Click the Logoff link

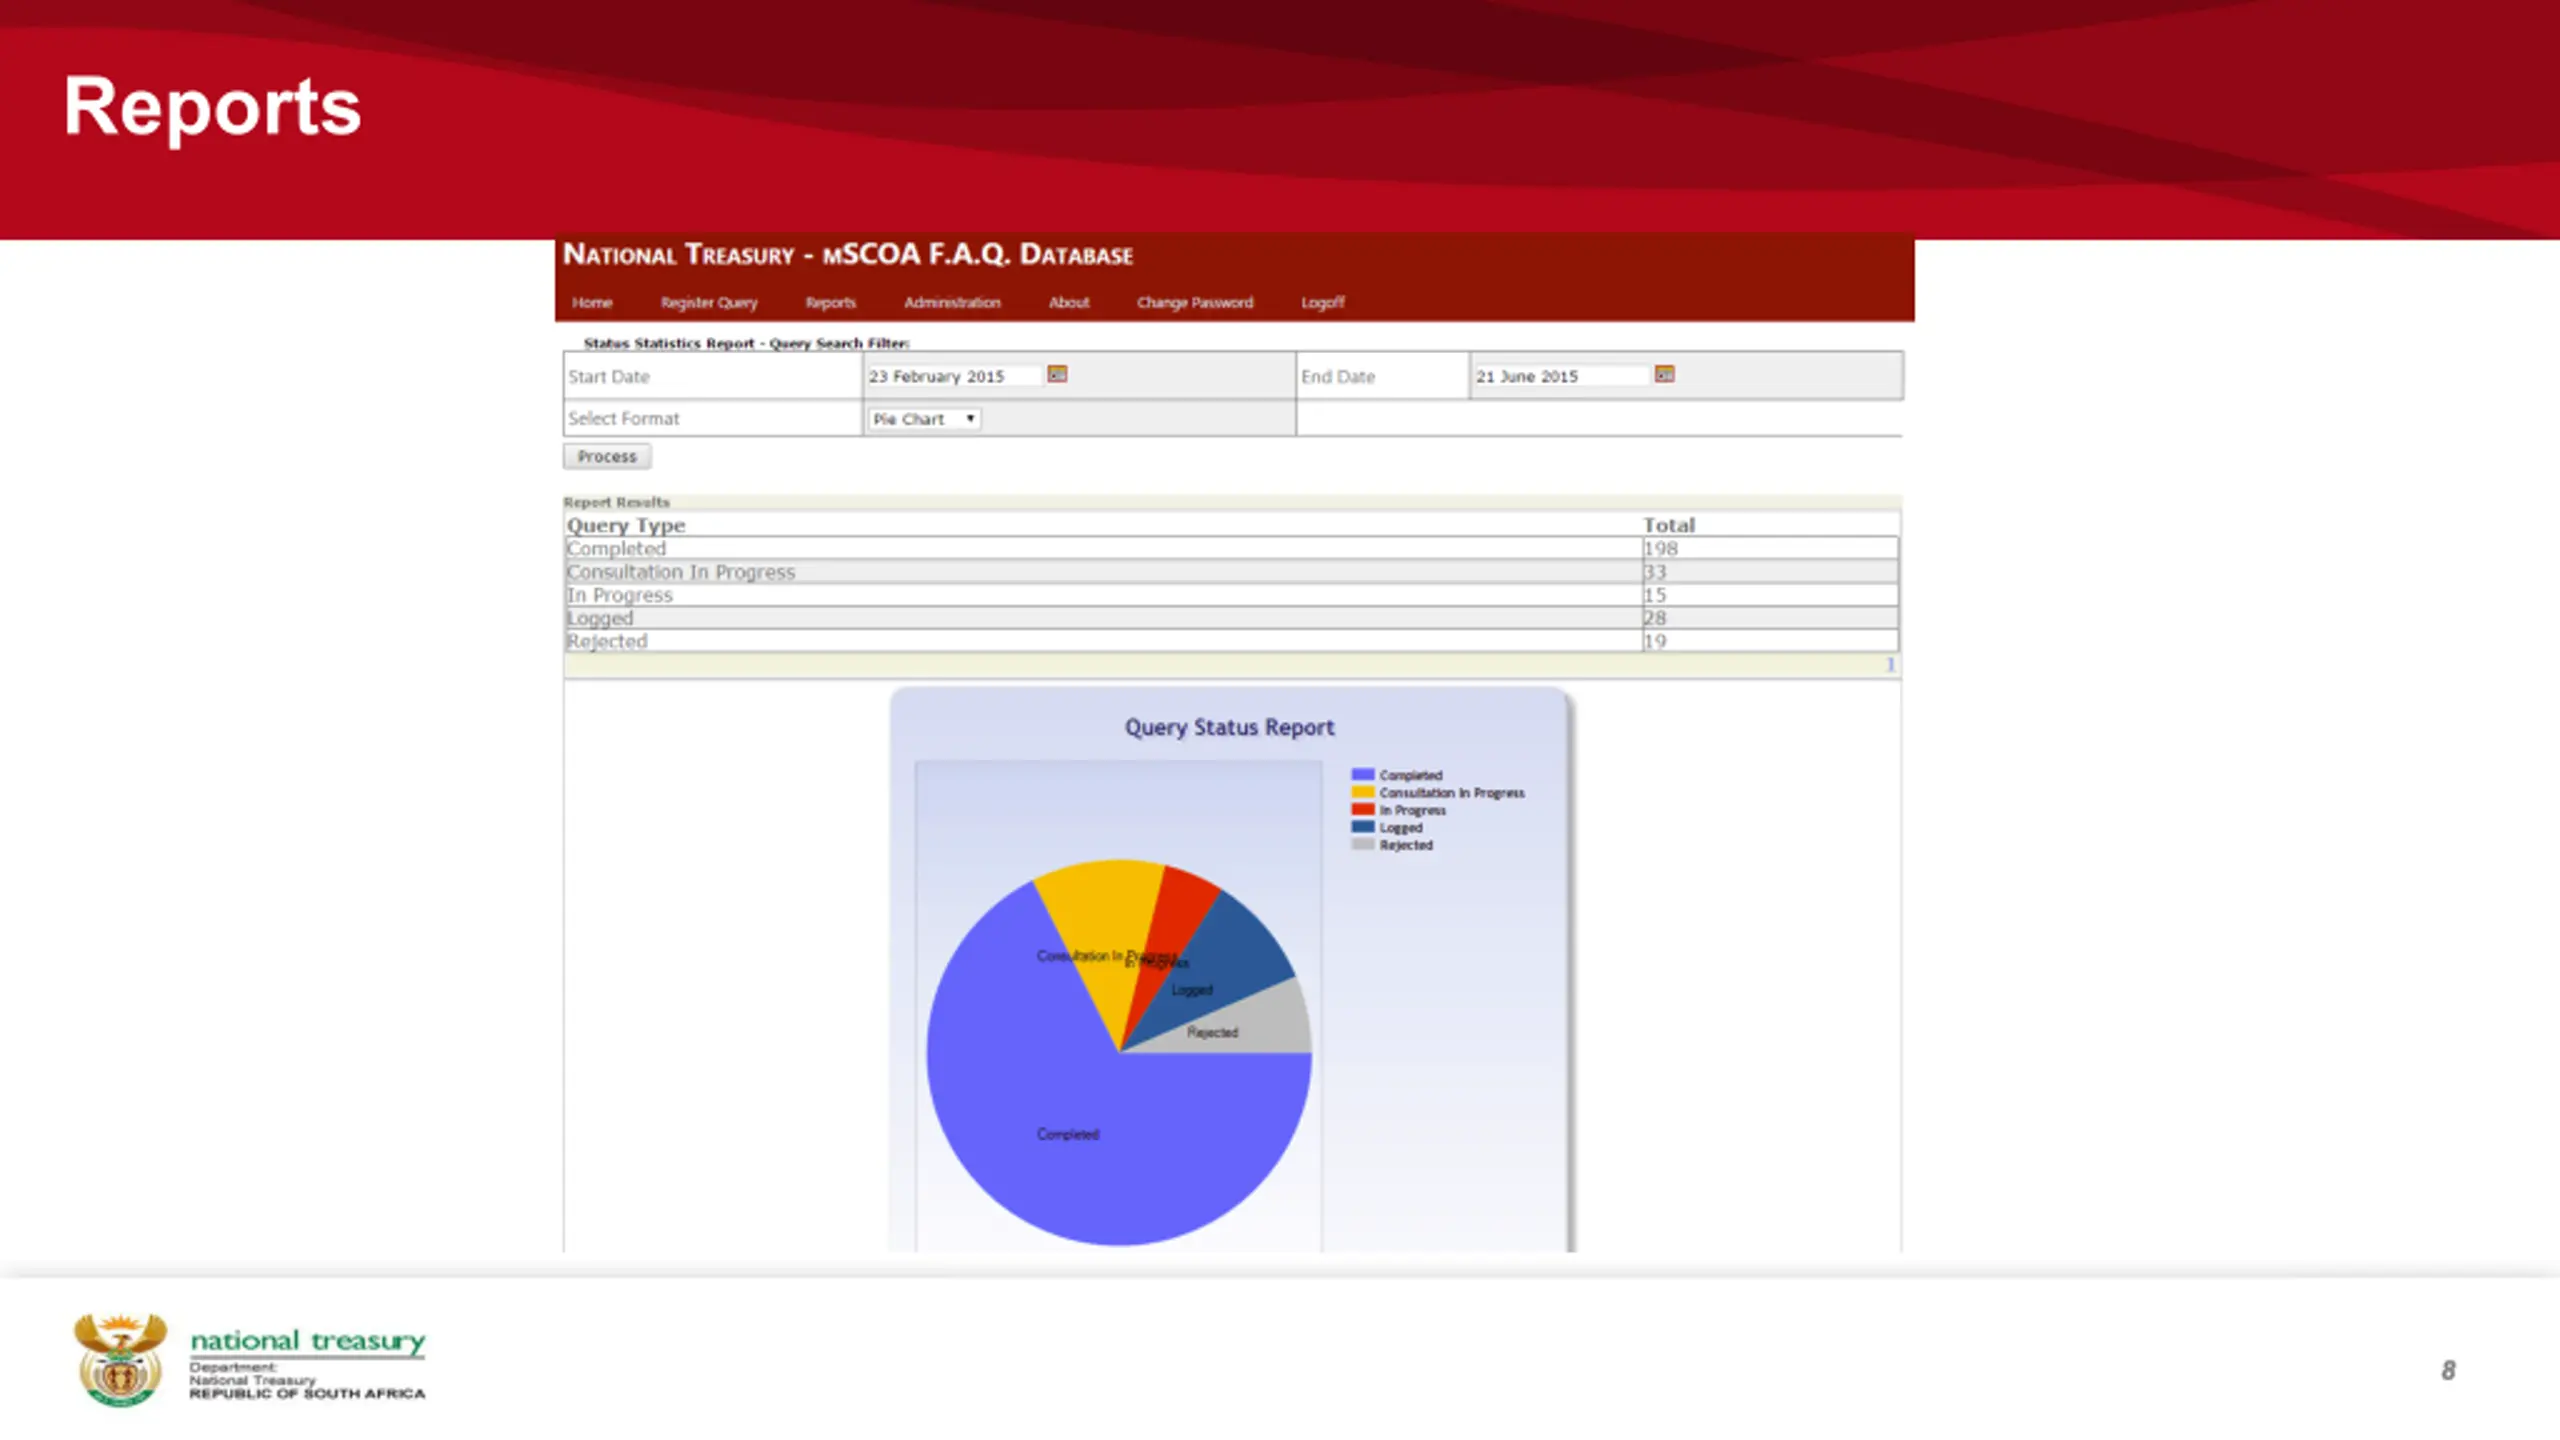point(1323,302)
